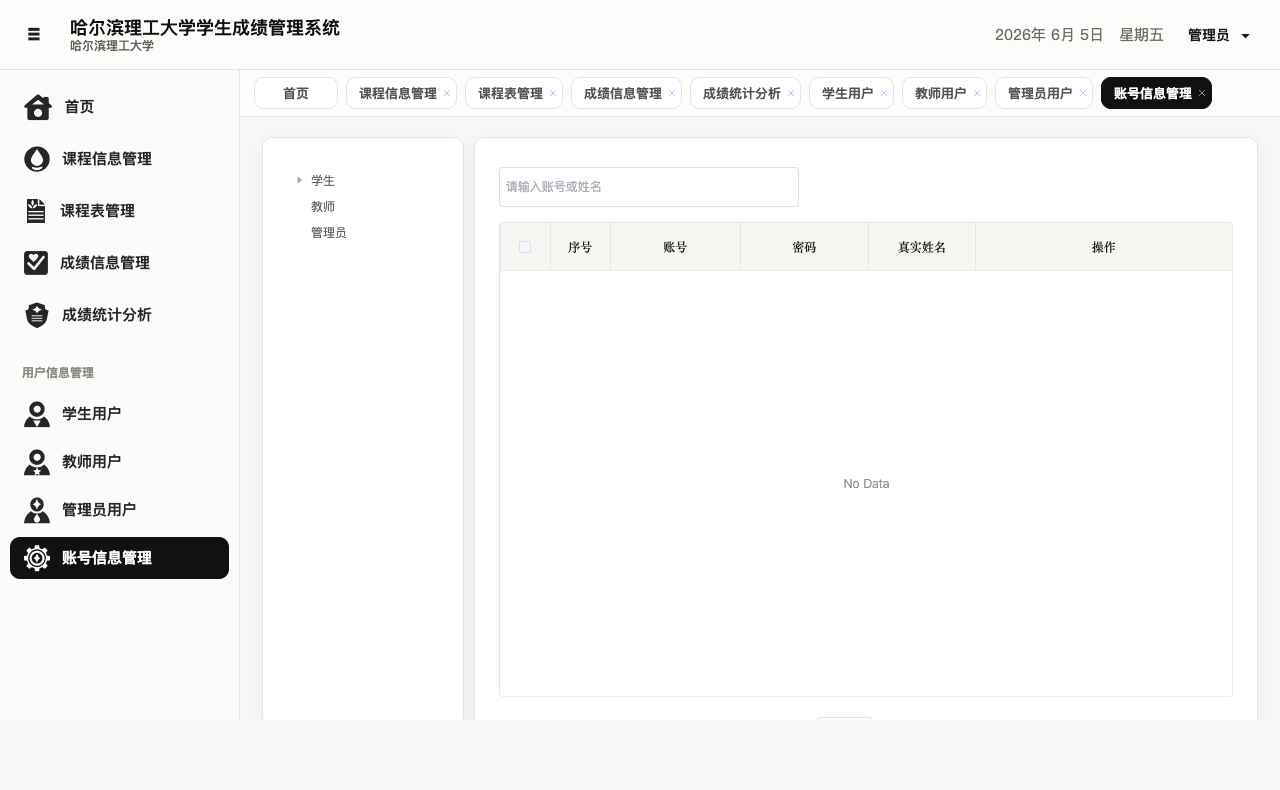Close the 教师用户 tab
1280x790 pixels.
[977, 93]
